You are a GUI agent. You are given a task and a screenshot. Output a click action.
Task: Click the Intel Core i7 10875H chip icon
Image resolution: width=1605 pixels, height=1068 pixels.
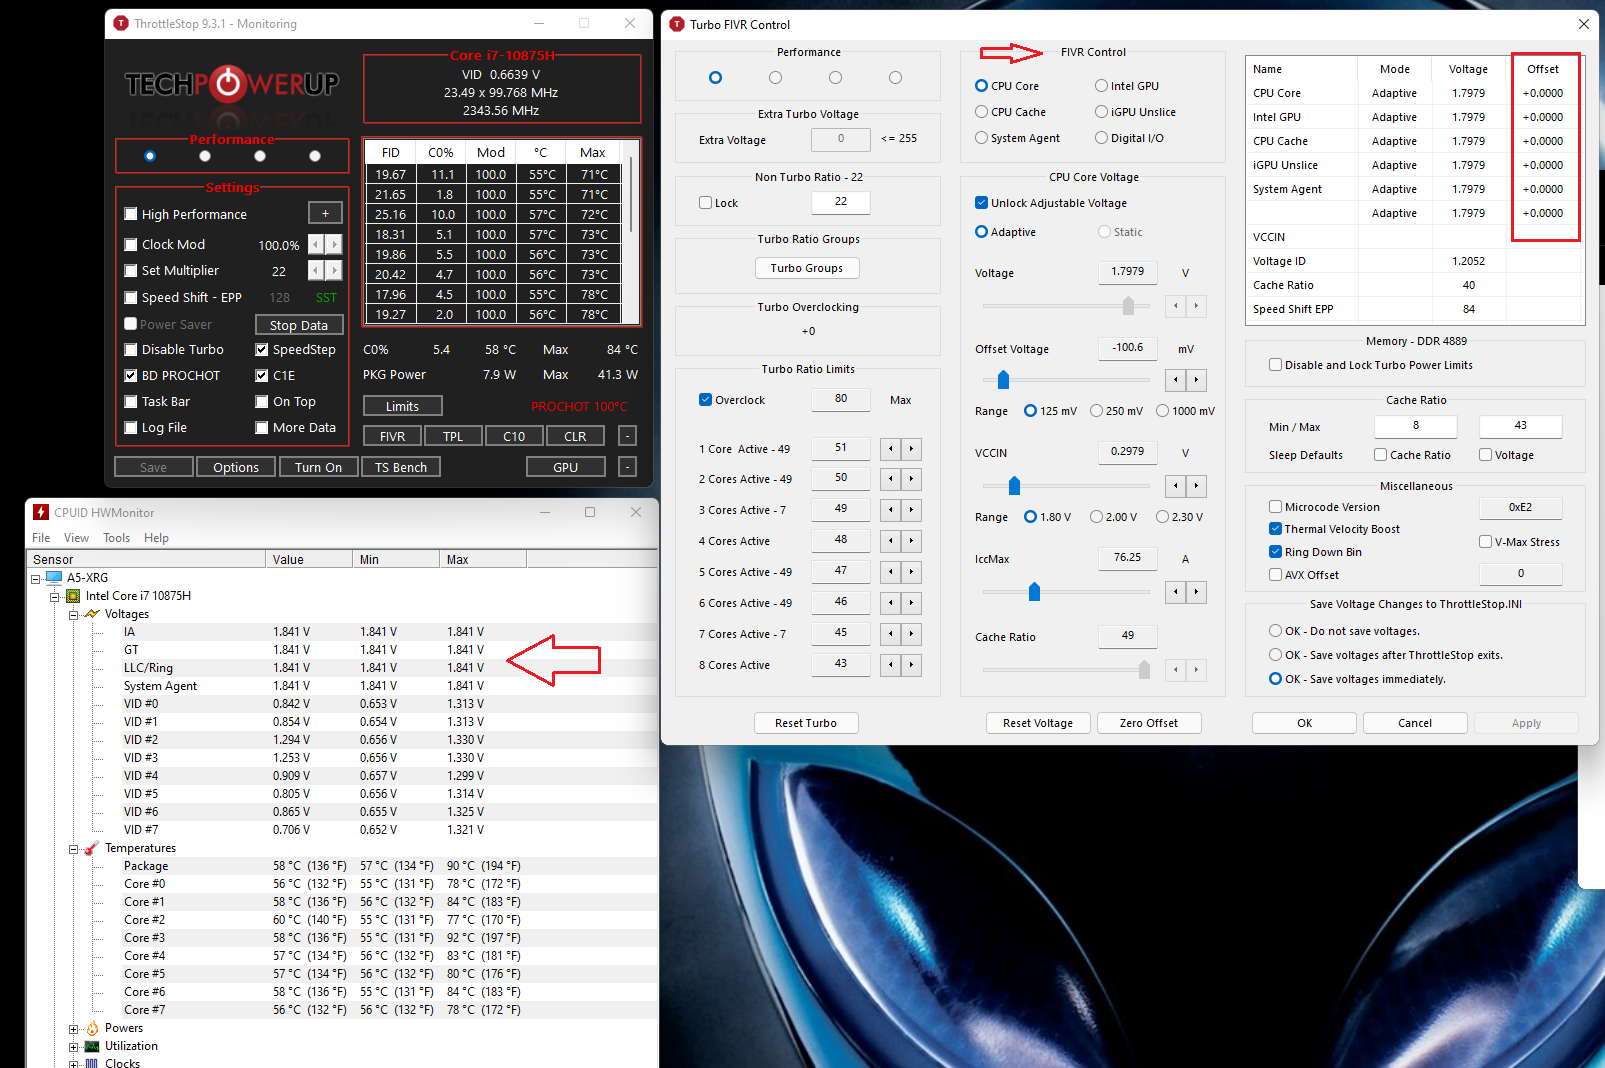pos(73,595)
